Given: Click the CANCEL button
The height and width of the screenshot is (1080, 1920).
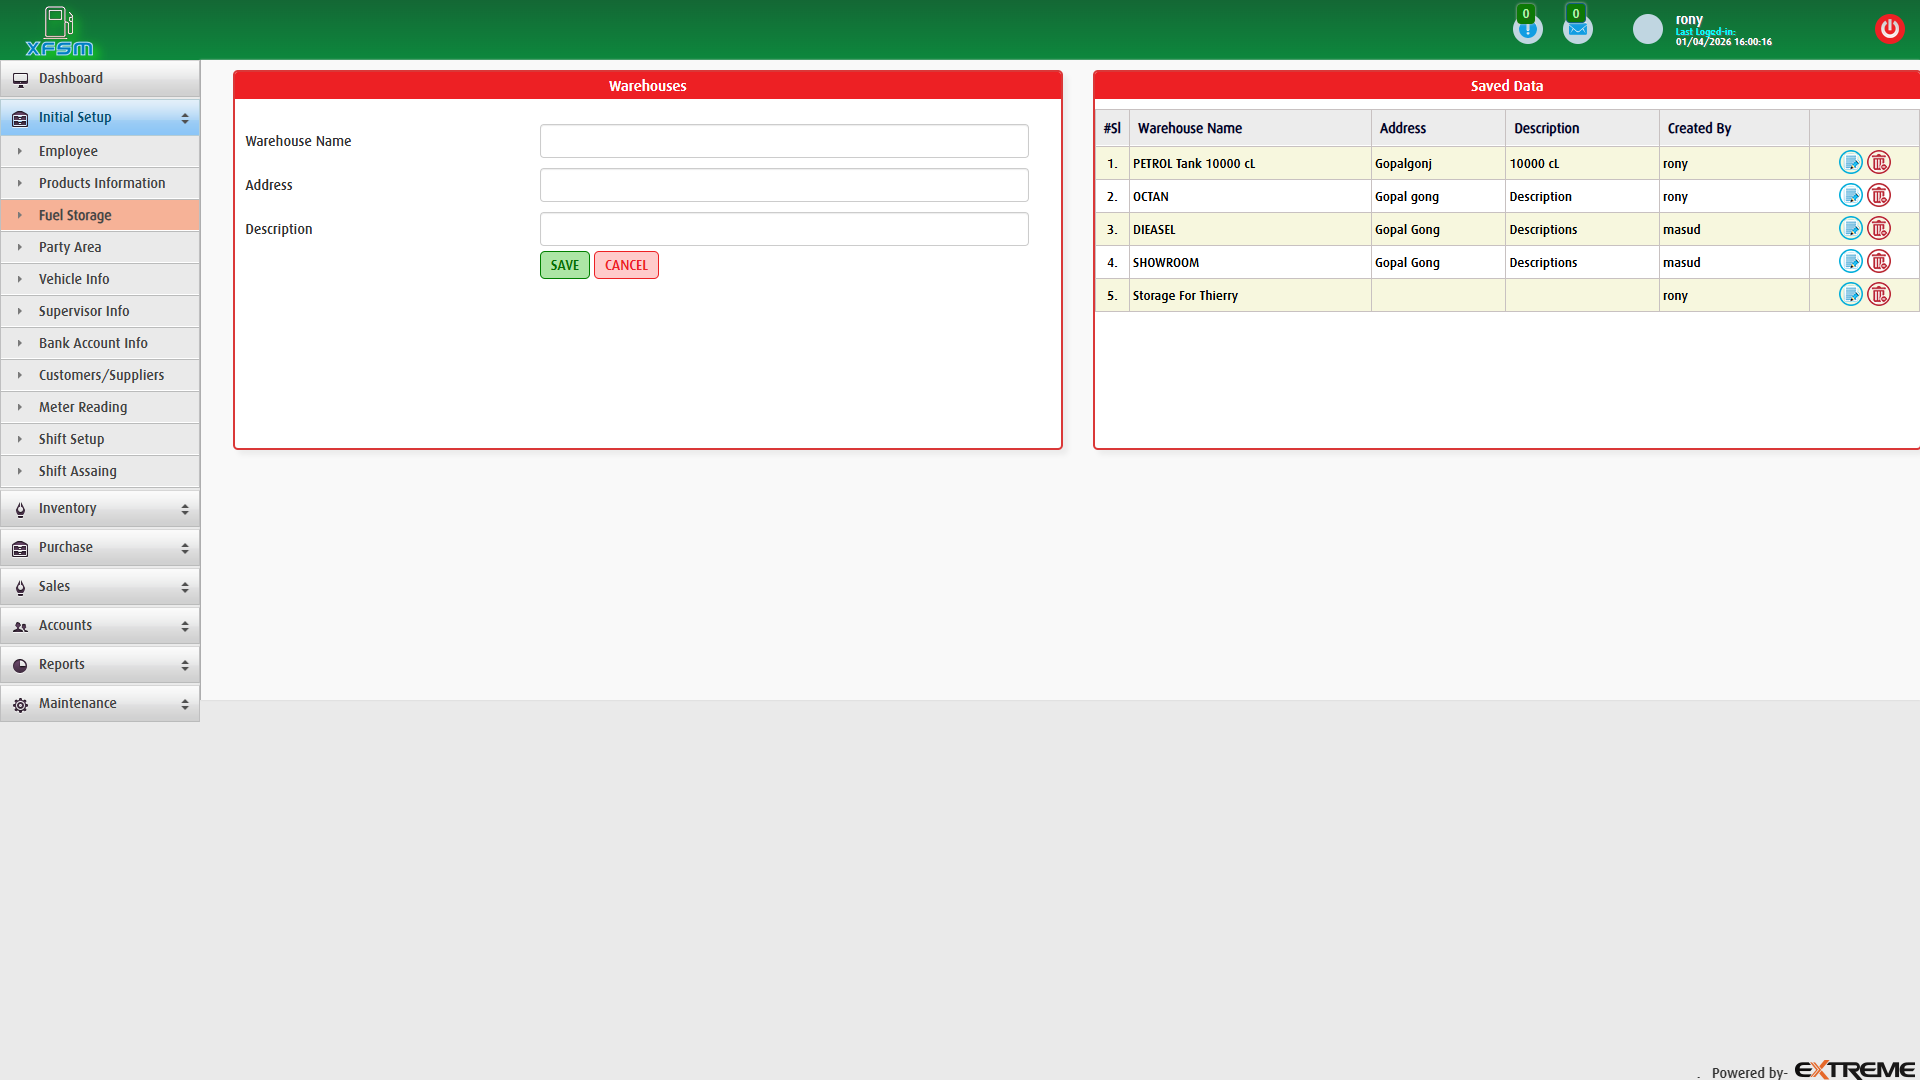Looking at the screenshot, I should click(626, 264).
